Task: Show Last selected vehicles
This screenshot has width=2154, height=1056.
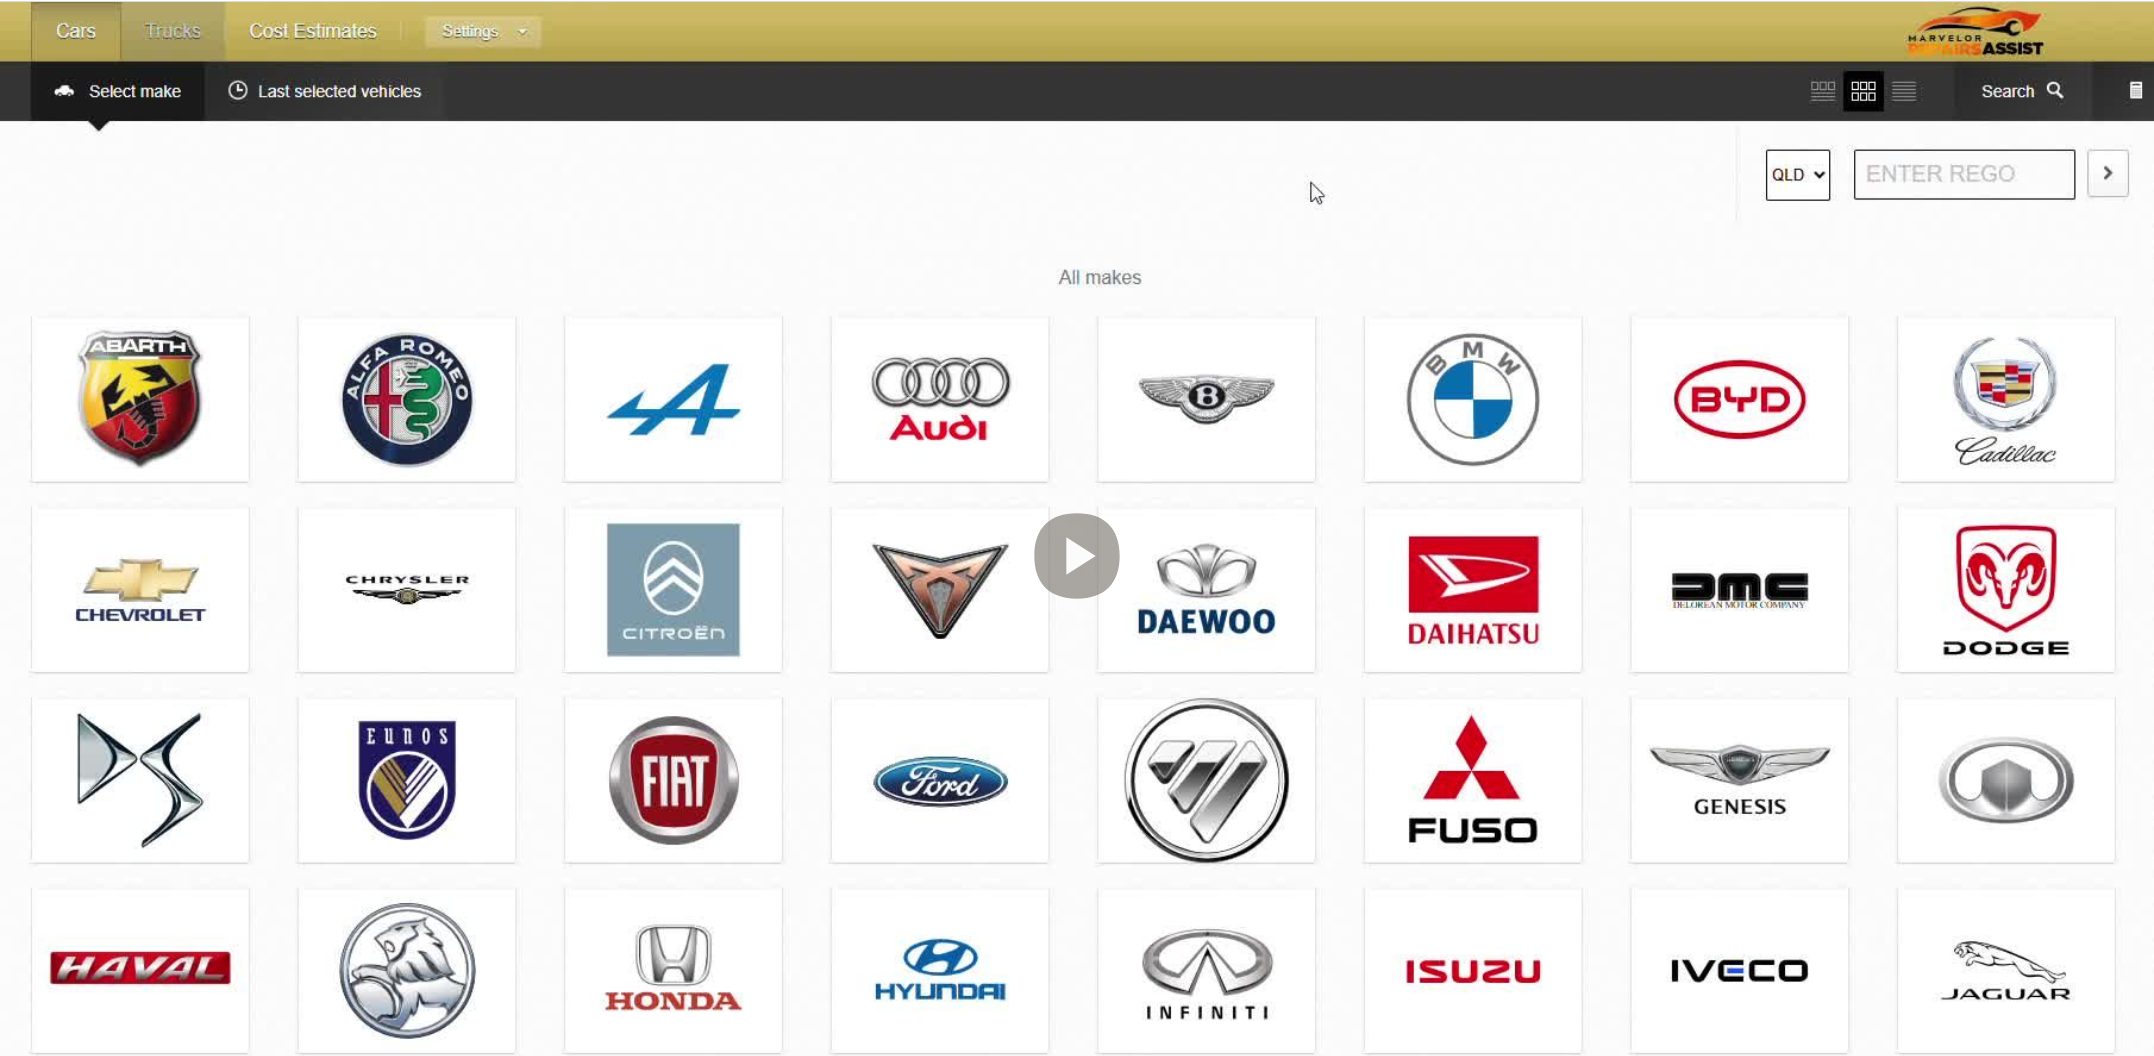Action: coord(325,91)
